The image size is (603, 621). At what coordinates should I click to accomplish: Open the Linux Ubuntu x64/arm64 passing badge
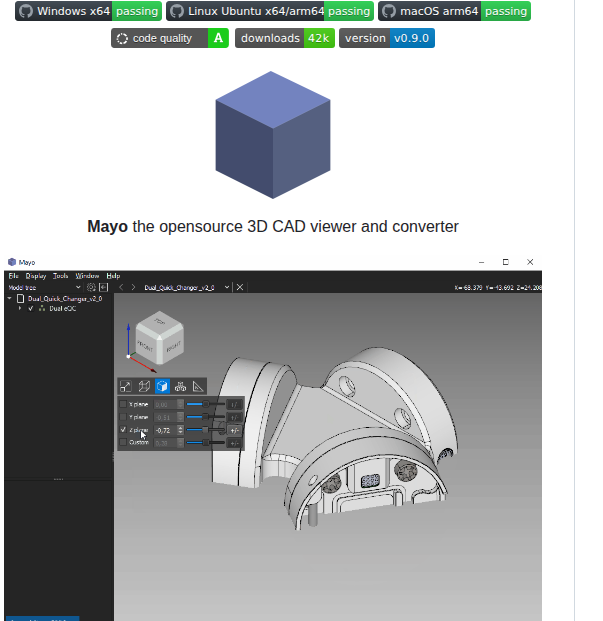click(x=270, y=11)
